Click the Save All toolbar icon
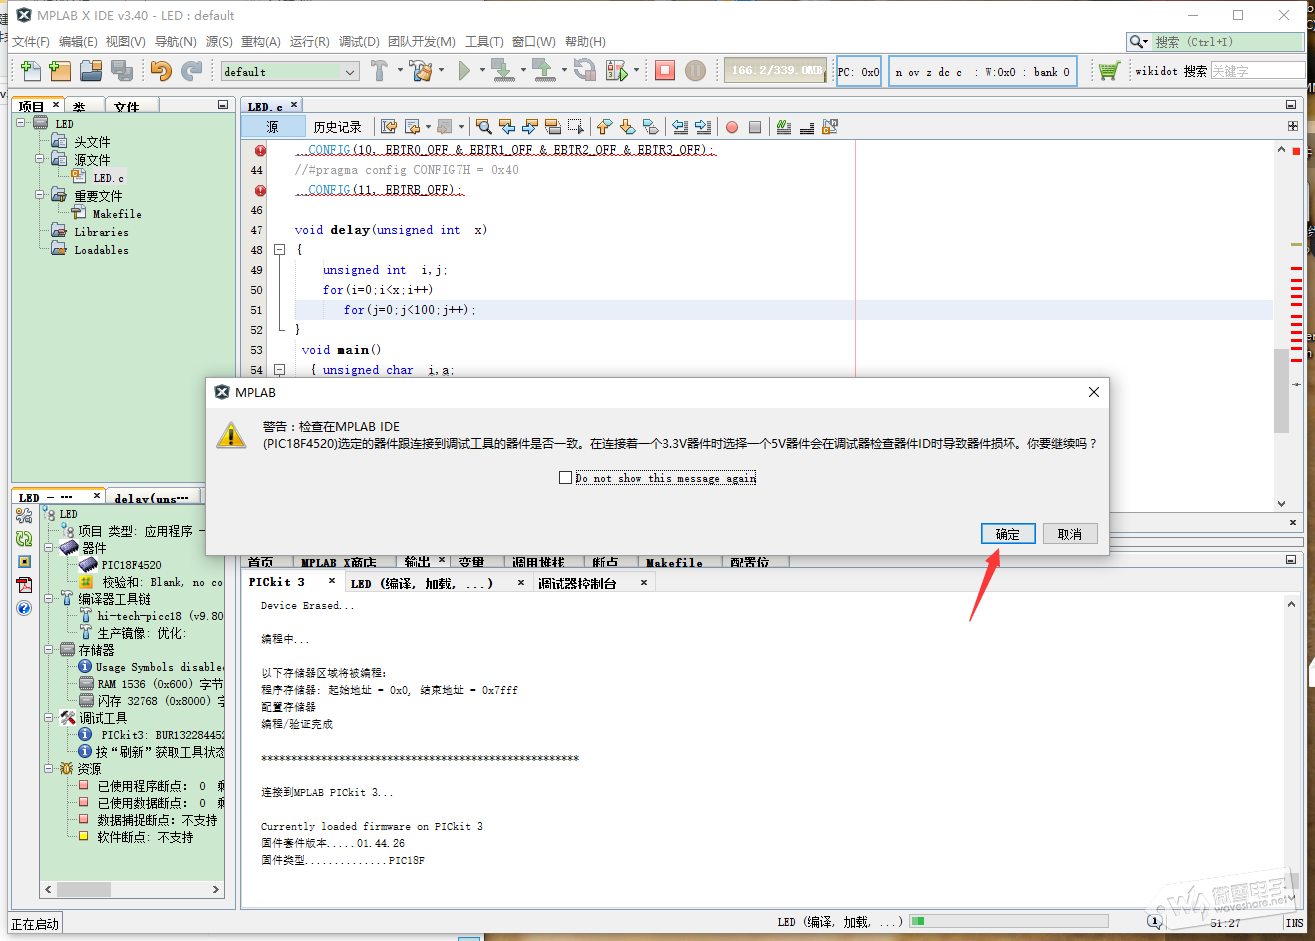Viewport: 1315px width, 941px height. pos(122,71)
